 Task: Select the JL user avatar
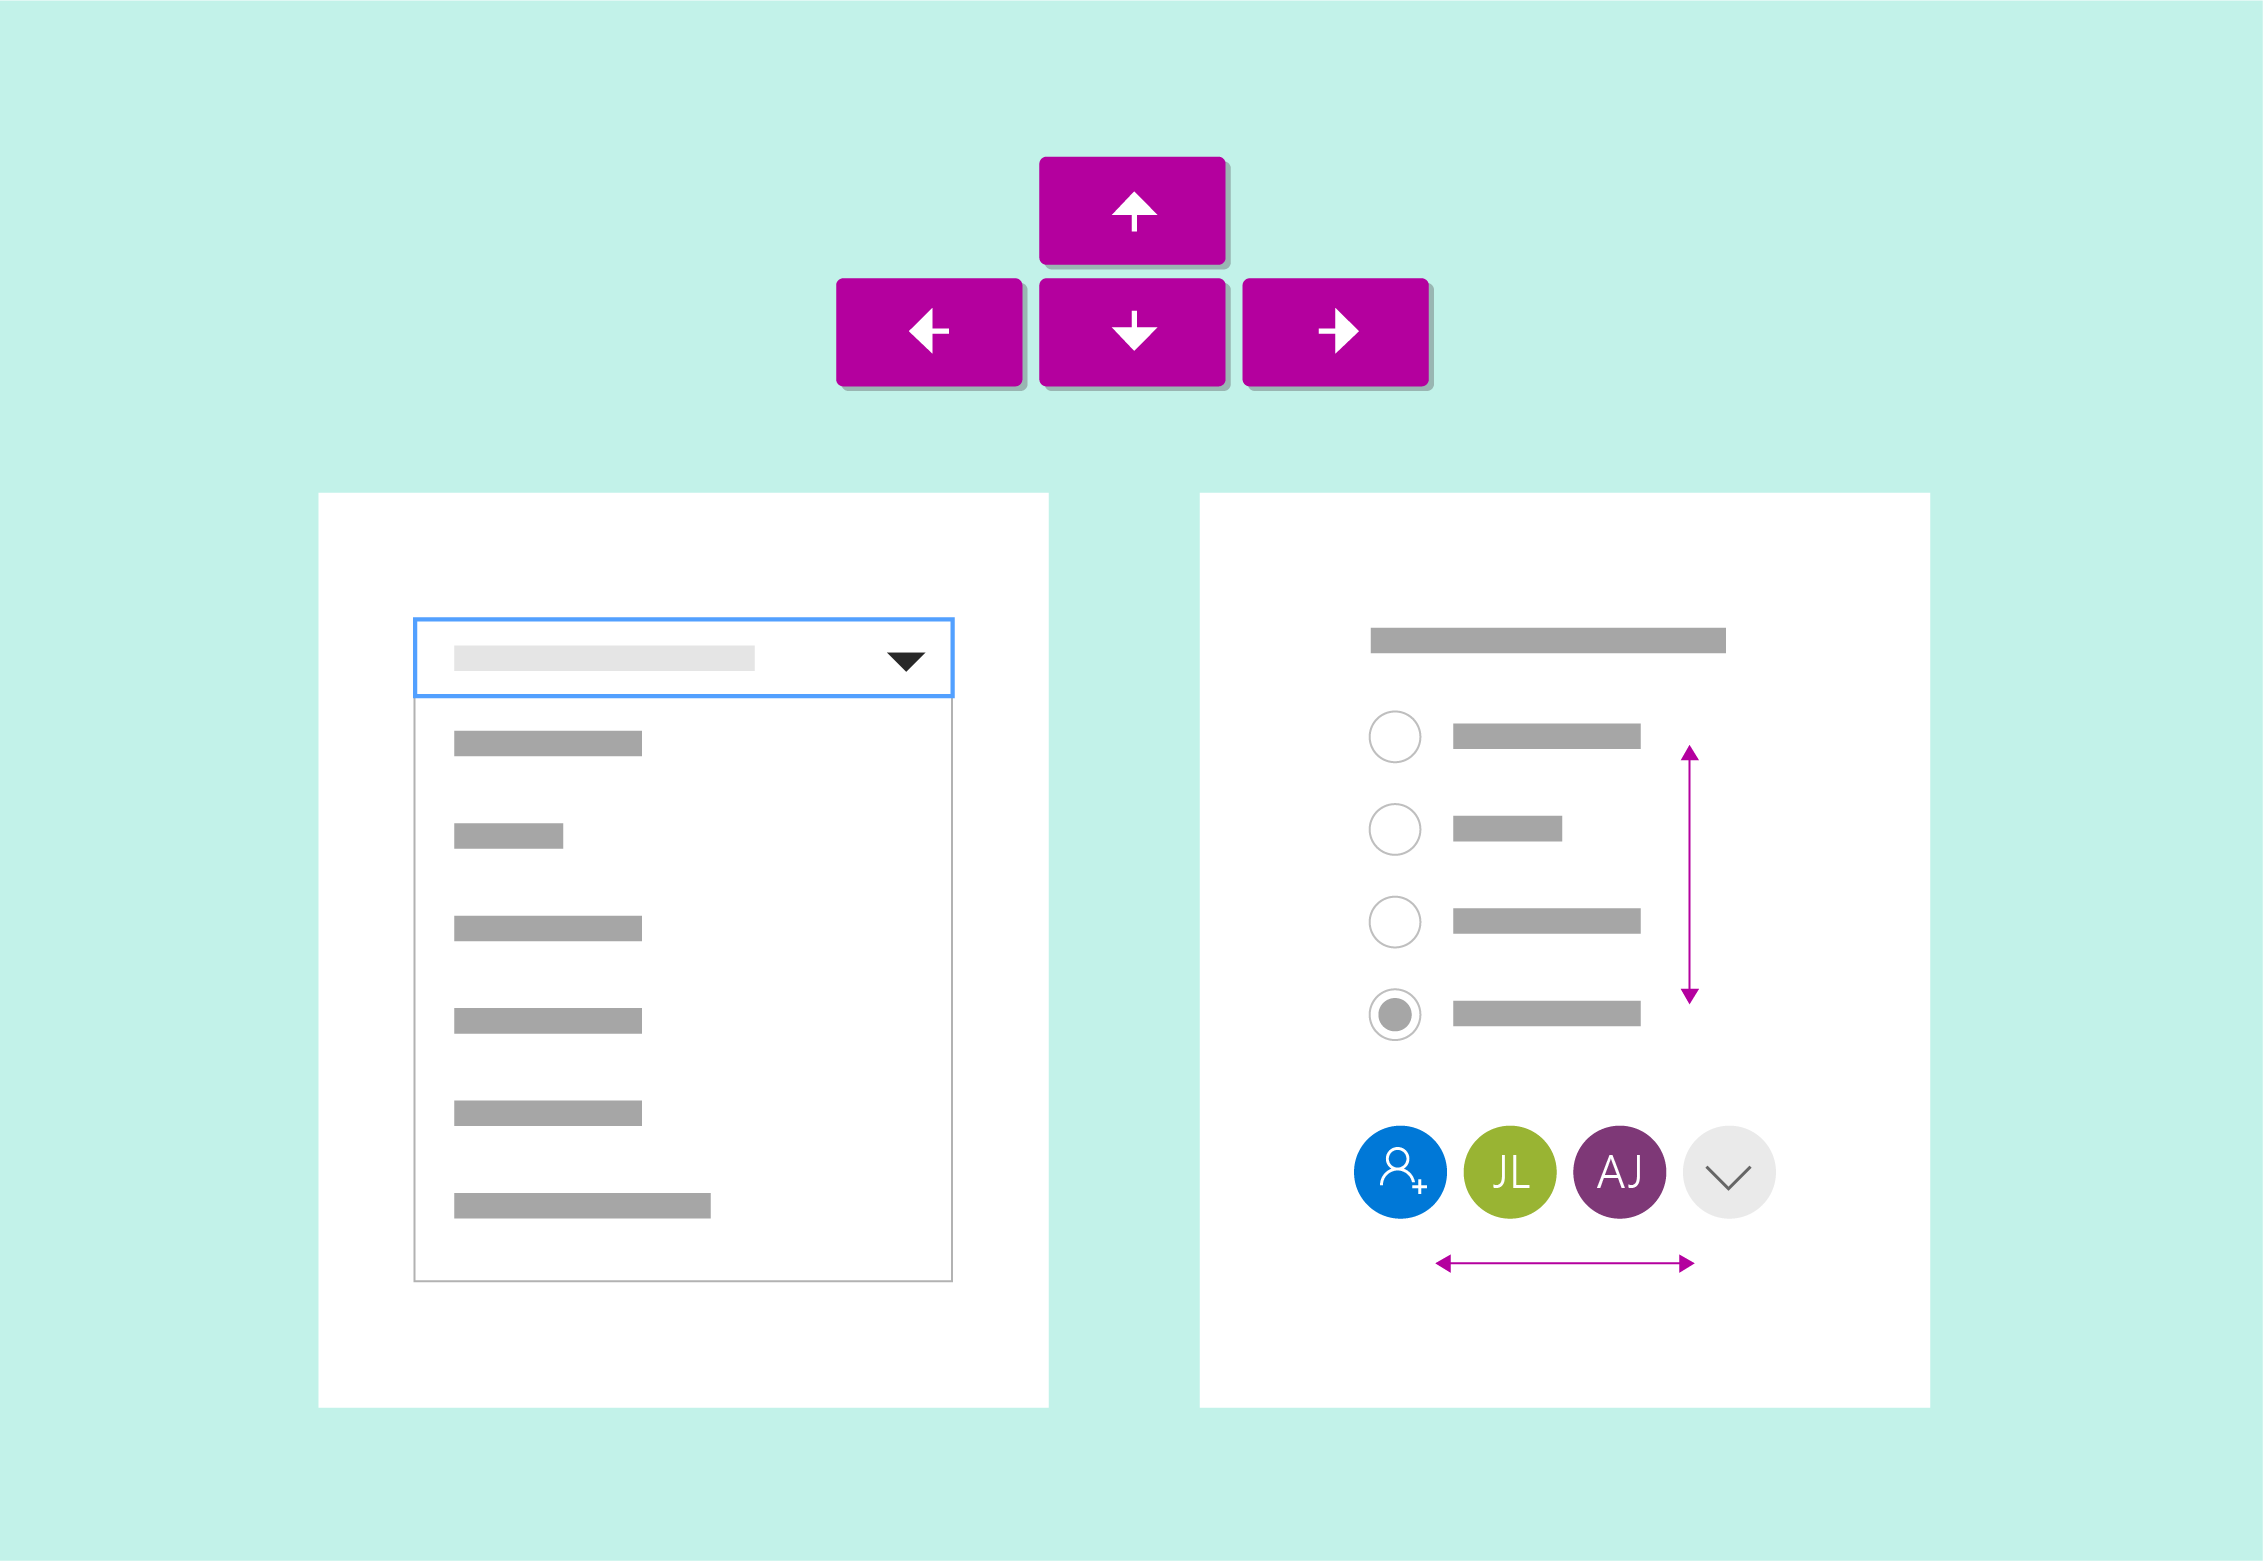(x=1513, y=1174)
